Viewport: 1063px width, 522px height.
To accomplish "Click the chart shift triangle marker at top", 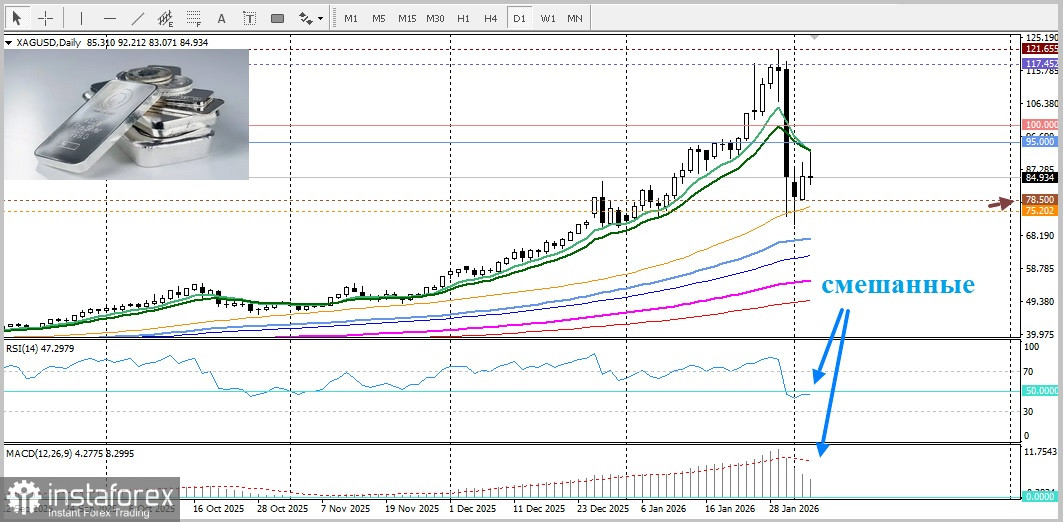I will click(814, 35).
